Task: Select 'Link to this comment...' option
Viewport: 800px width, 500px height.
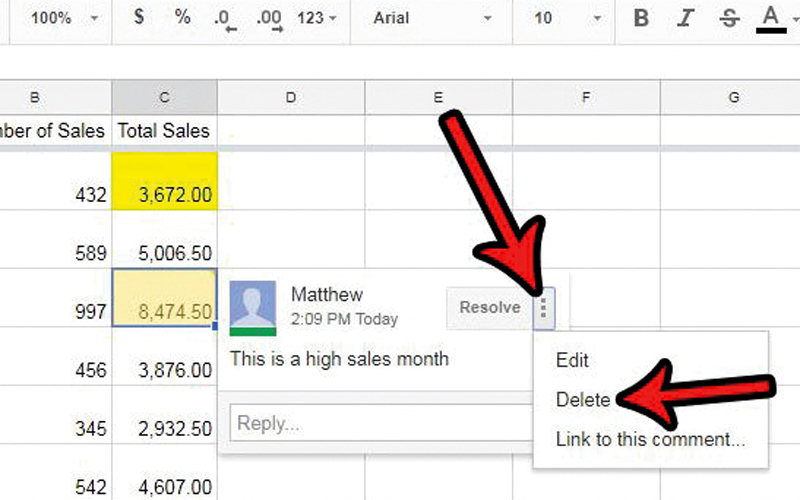Action: tap(650, 438)
